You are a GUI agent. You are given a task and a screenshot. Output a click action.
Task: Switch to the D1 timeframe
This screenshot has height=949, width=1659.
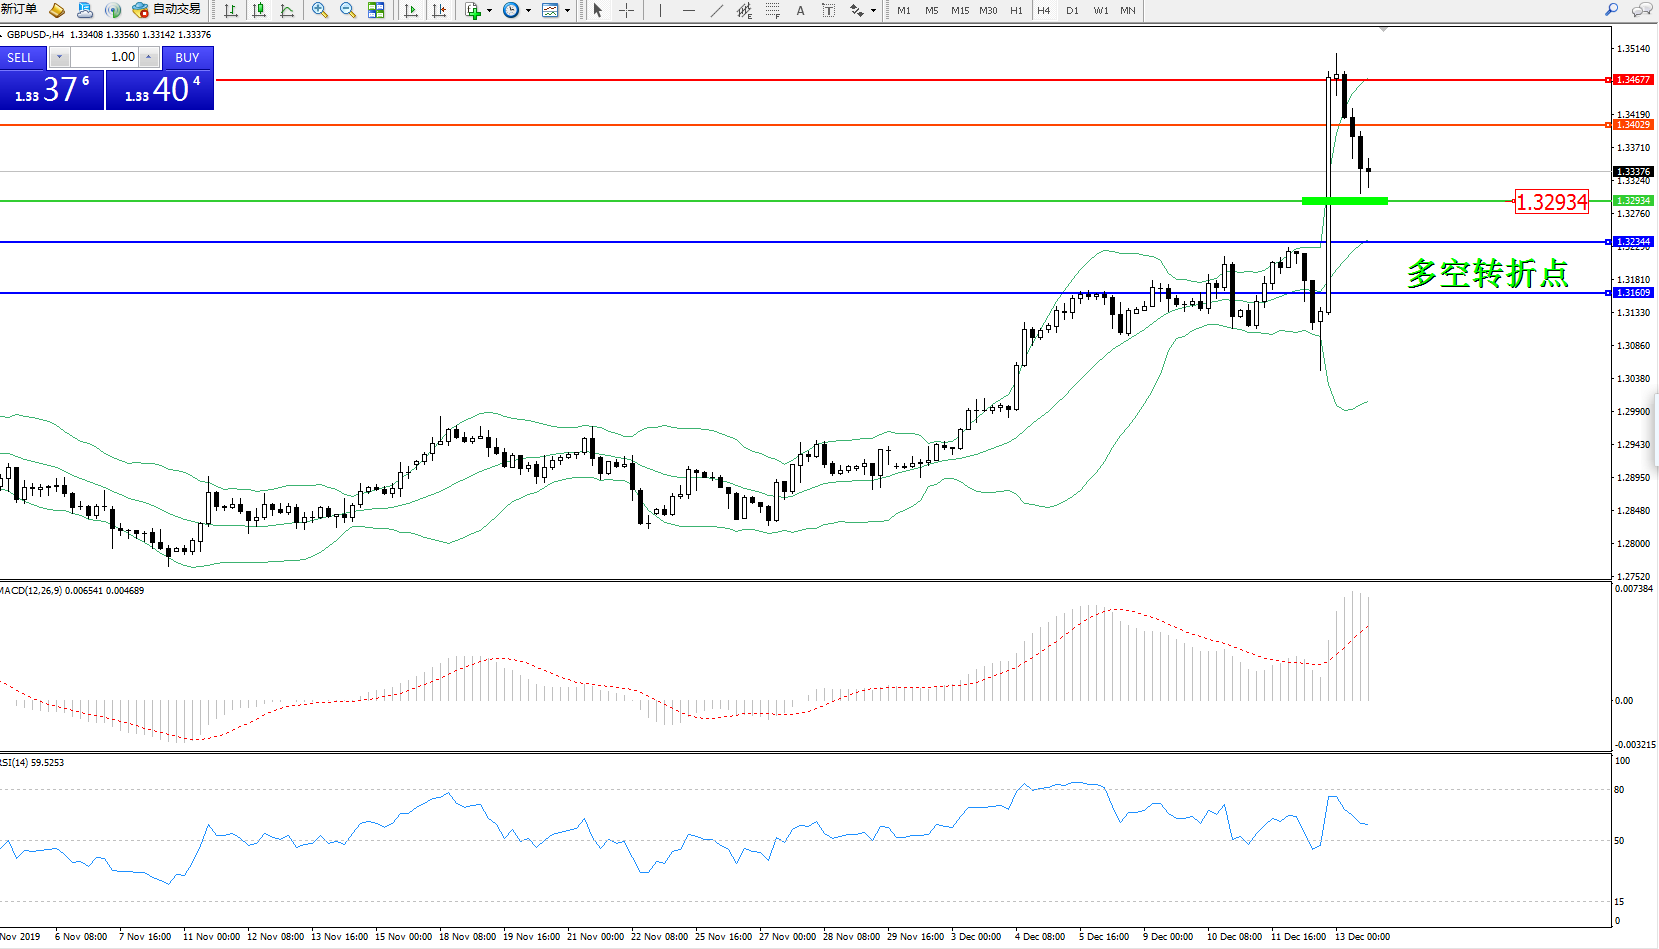tap(1072, 10)
